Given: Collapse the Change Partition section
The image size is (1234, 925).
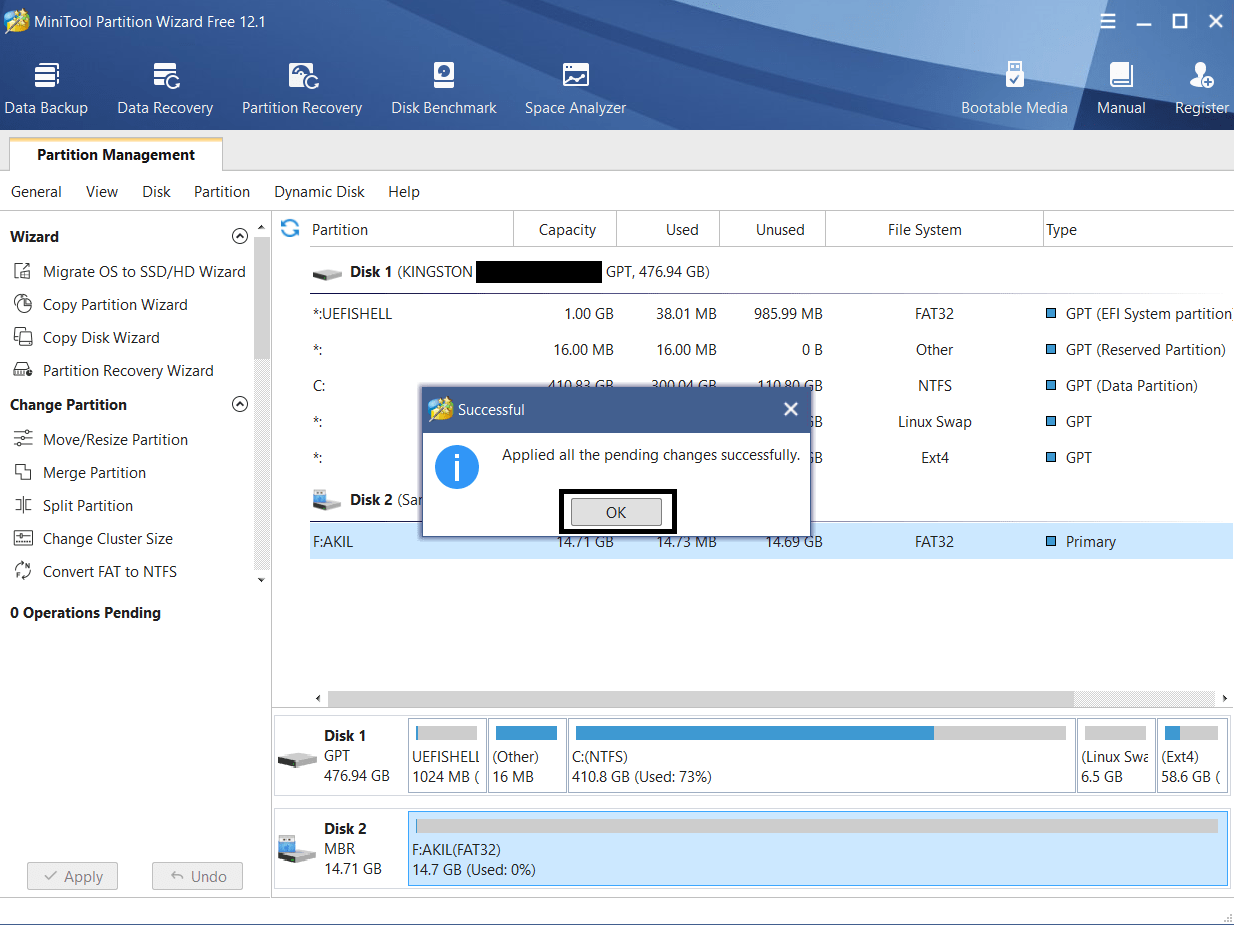Looking at the screenshot, I should click(x=239, y=405).
